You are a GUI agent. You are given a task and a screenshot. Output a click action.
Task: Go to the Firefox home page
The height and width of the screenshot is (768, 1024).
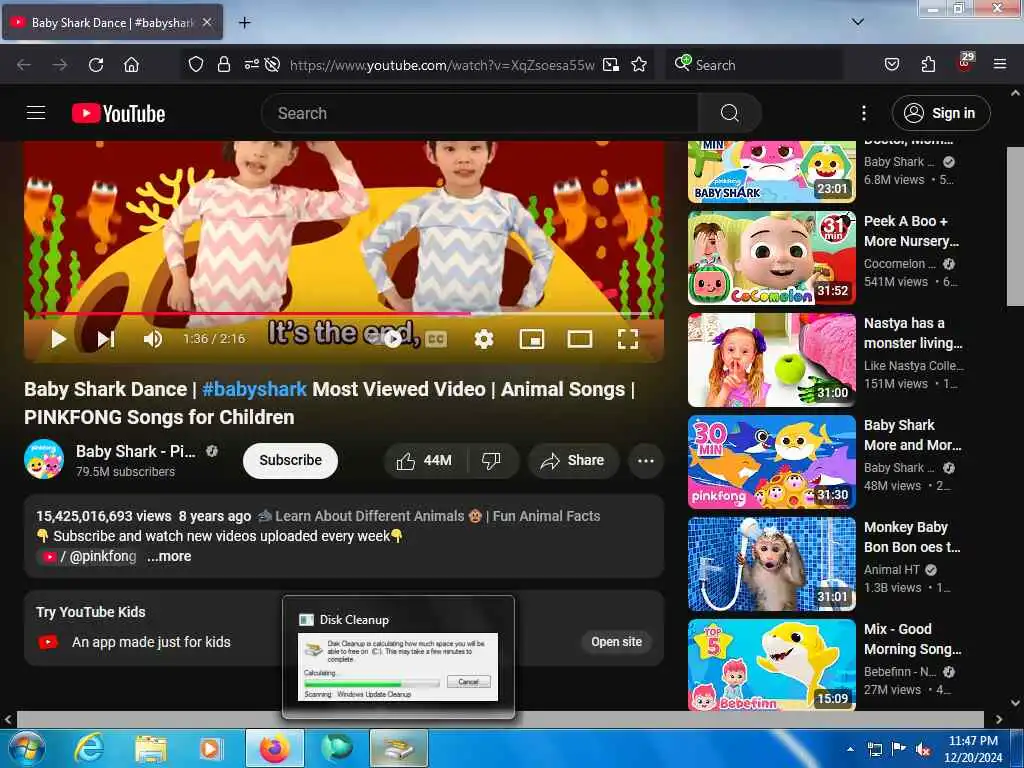[x=131, y=65]
